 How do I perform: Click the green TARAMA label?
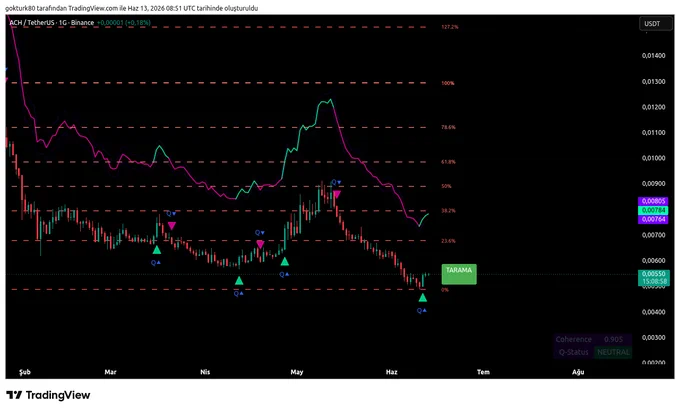tap(459, 274)
